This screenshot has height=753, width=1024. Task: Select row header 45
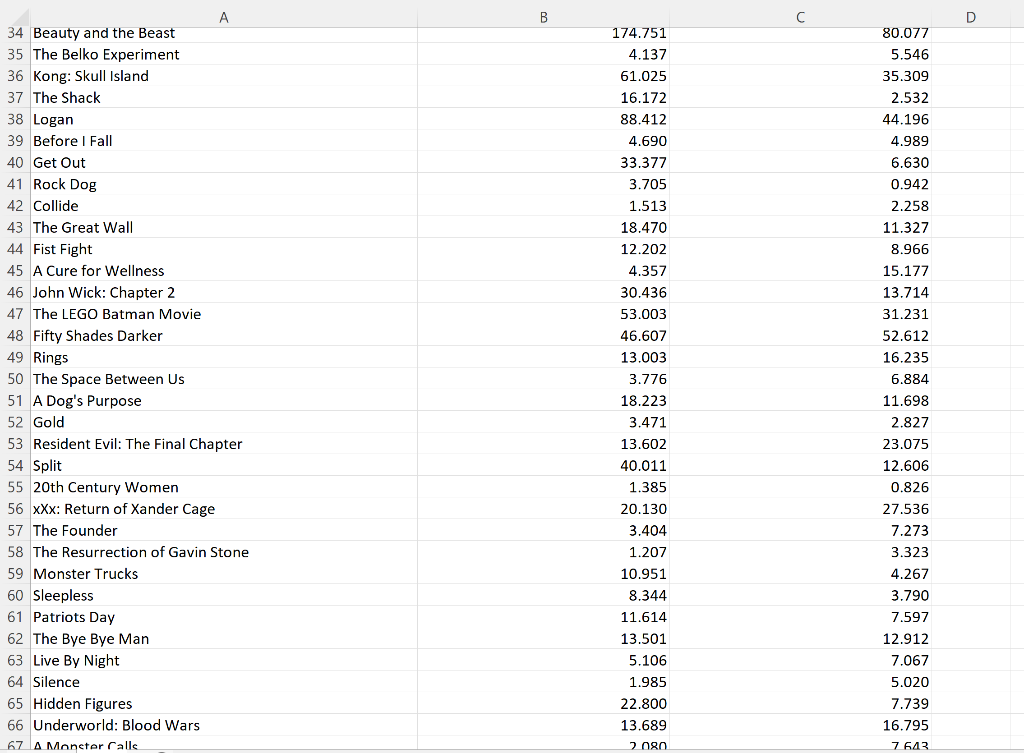(15, 270)
